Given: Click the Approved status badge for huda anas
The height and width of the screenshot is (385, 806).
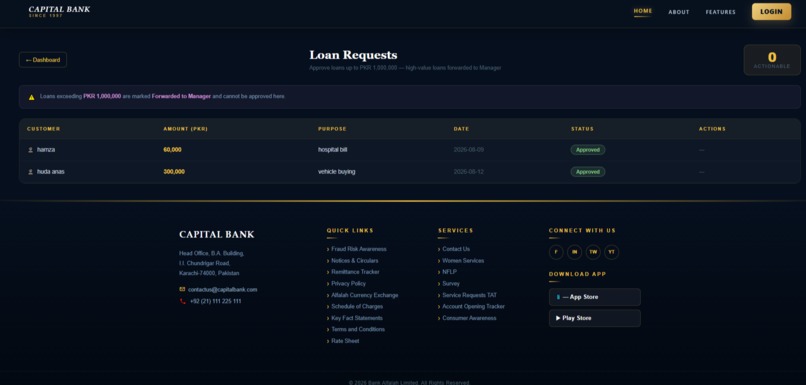Looking at the screenshot, I should click(x=588, y=172).
